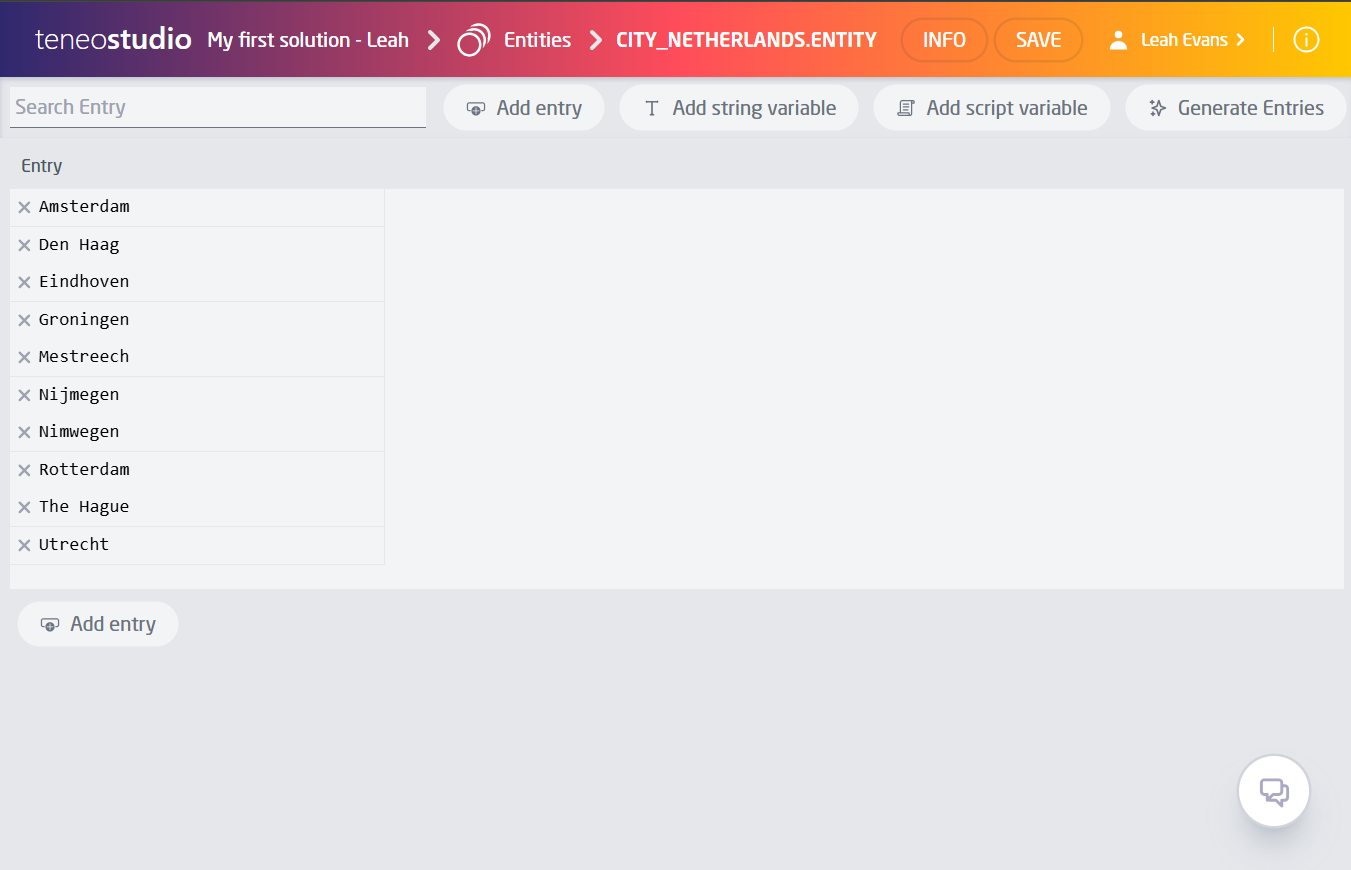Click the Entities rings icon in breadcrumb
The width and height of the screenshot is (1351, 870).
474,40
